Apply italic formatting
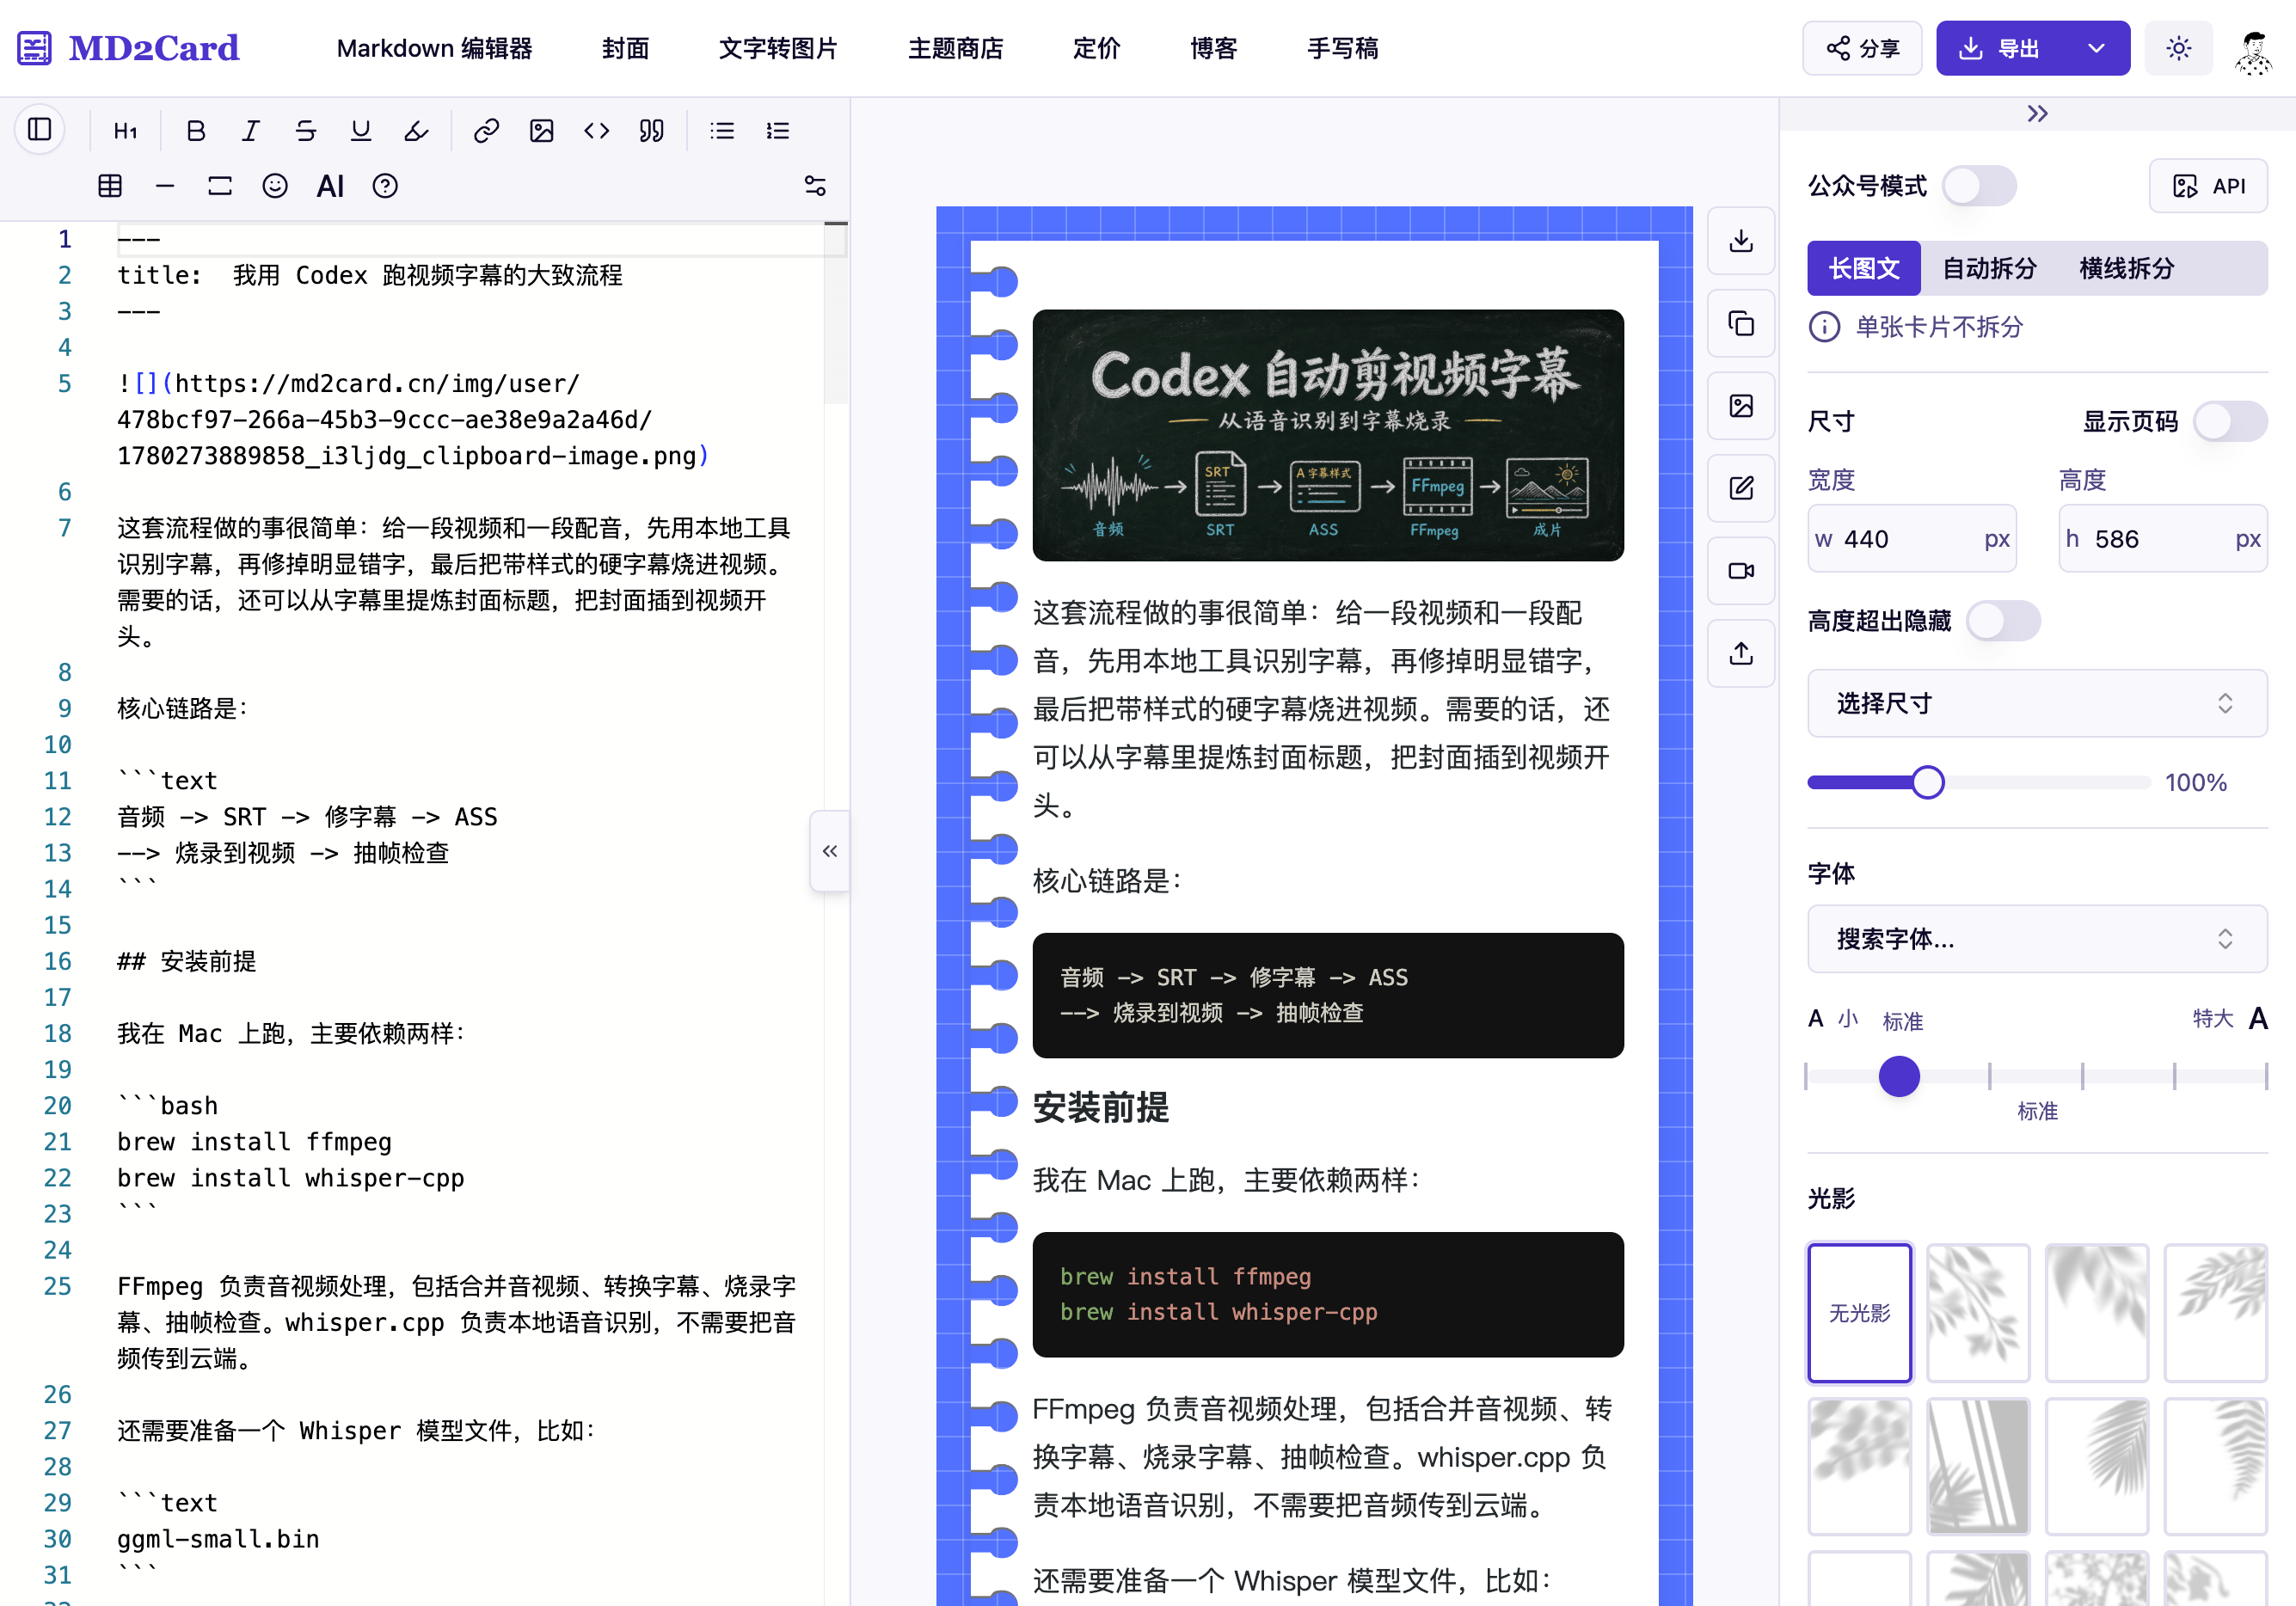2296x1606 pixels. point(251,131)
